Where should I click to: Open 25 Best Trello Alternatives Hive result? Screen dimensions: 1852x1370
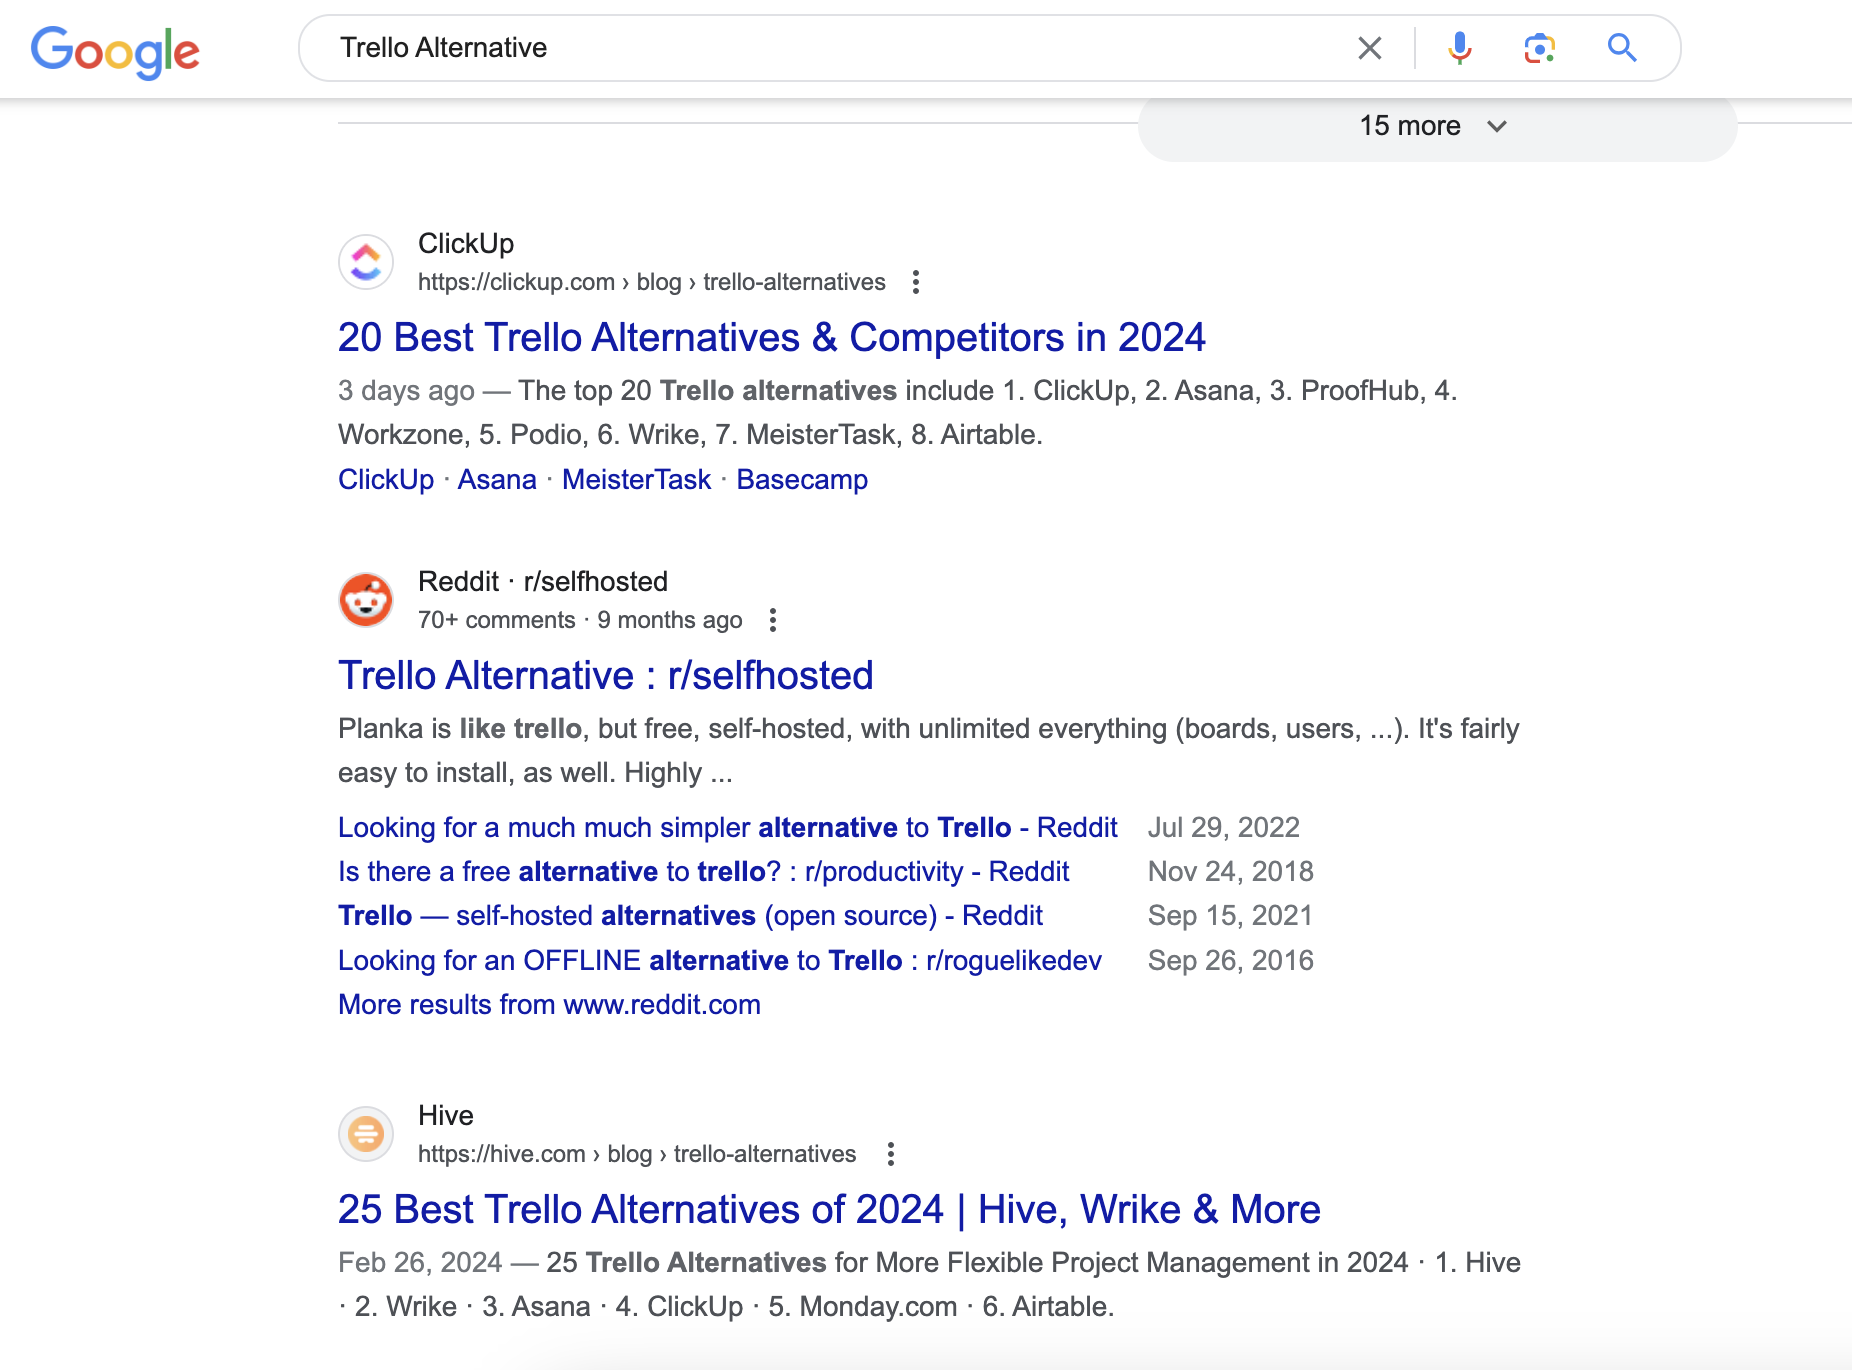[x=829, y=1210]
